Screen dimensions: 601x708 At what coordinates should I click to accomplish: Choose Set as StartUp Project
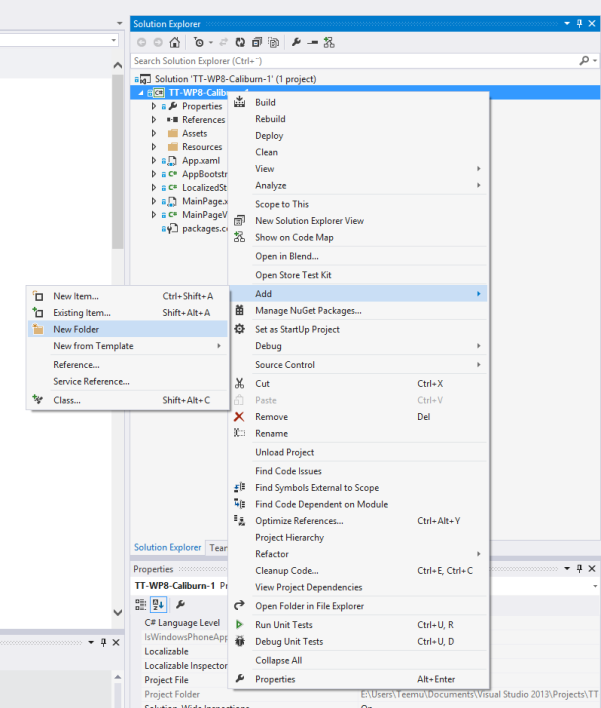[360, 330]
